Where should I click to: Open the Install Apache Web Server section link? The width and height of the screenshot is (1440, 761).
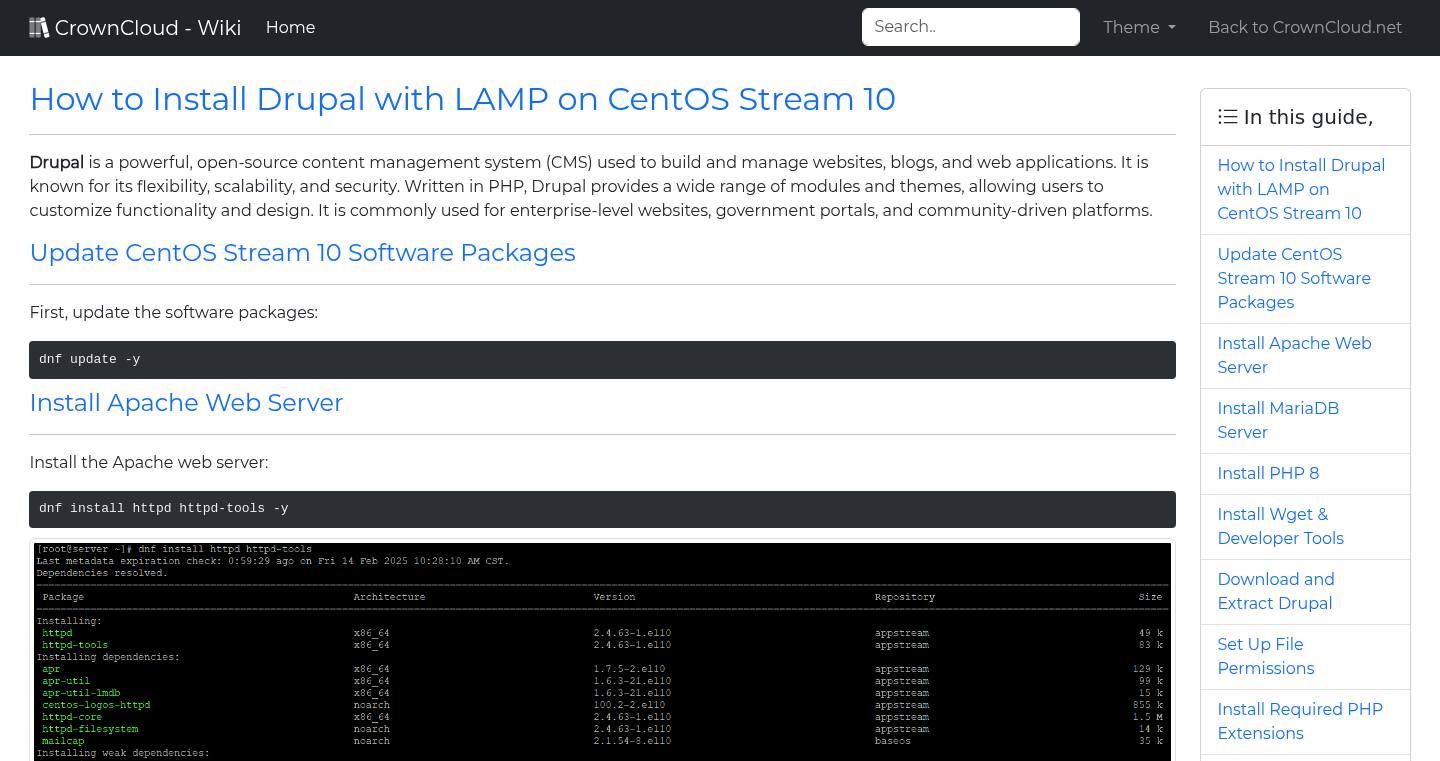[x=1294, y=355]
